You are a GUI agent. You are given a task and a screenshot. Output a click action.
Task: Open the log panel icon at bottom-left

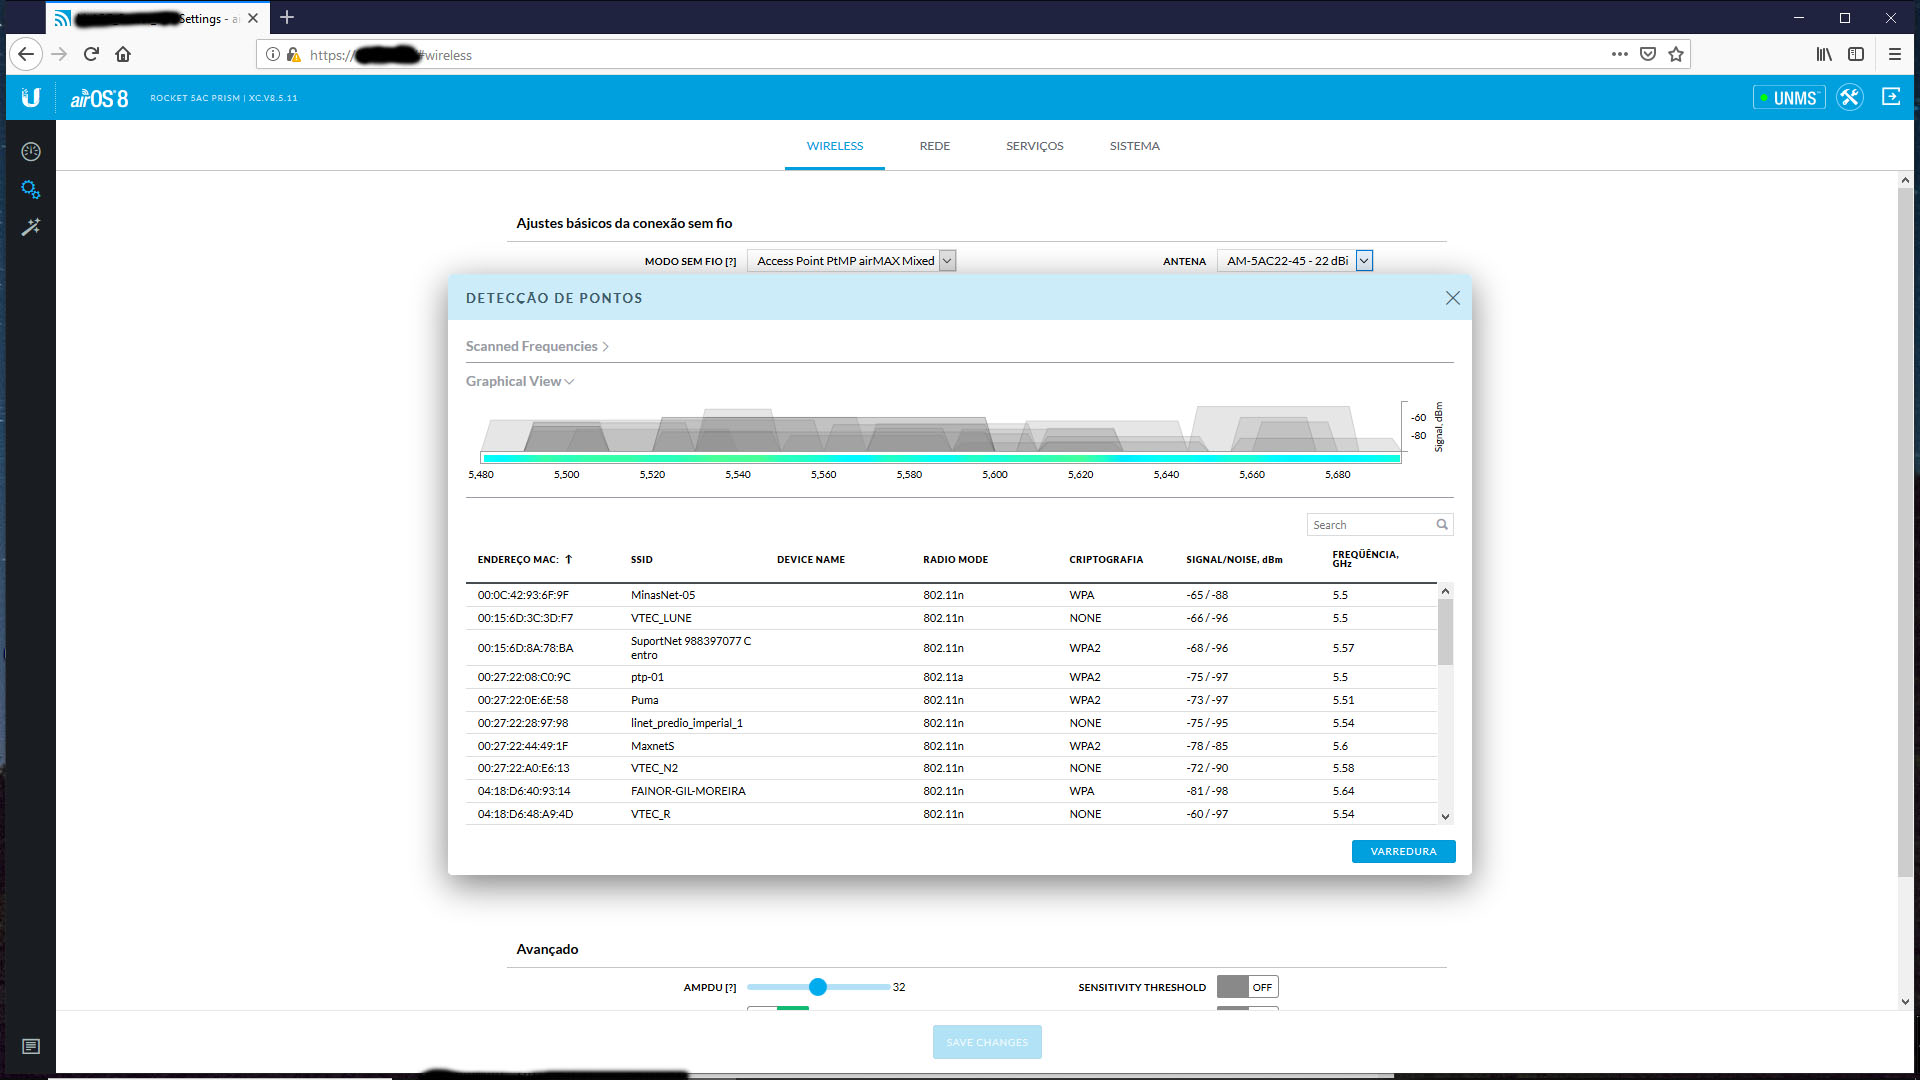31,1046
